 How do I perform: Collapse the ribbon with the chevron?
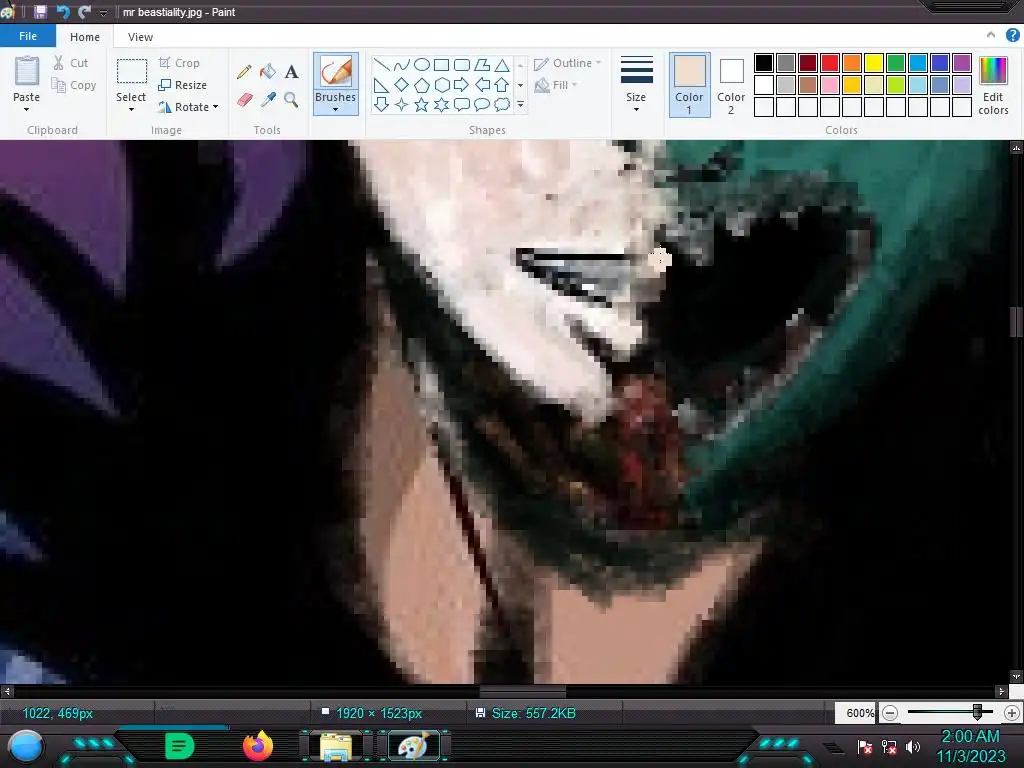point(991,35)
